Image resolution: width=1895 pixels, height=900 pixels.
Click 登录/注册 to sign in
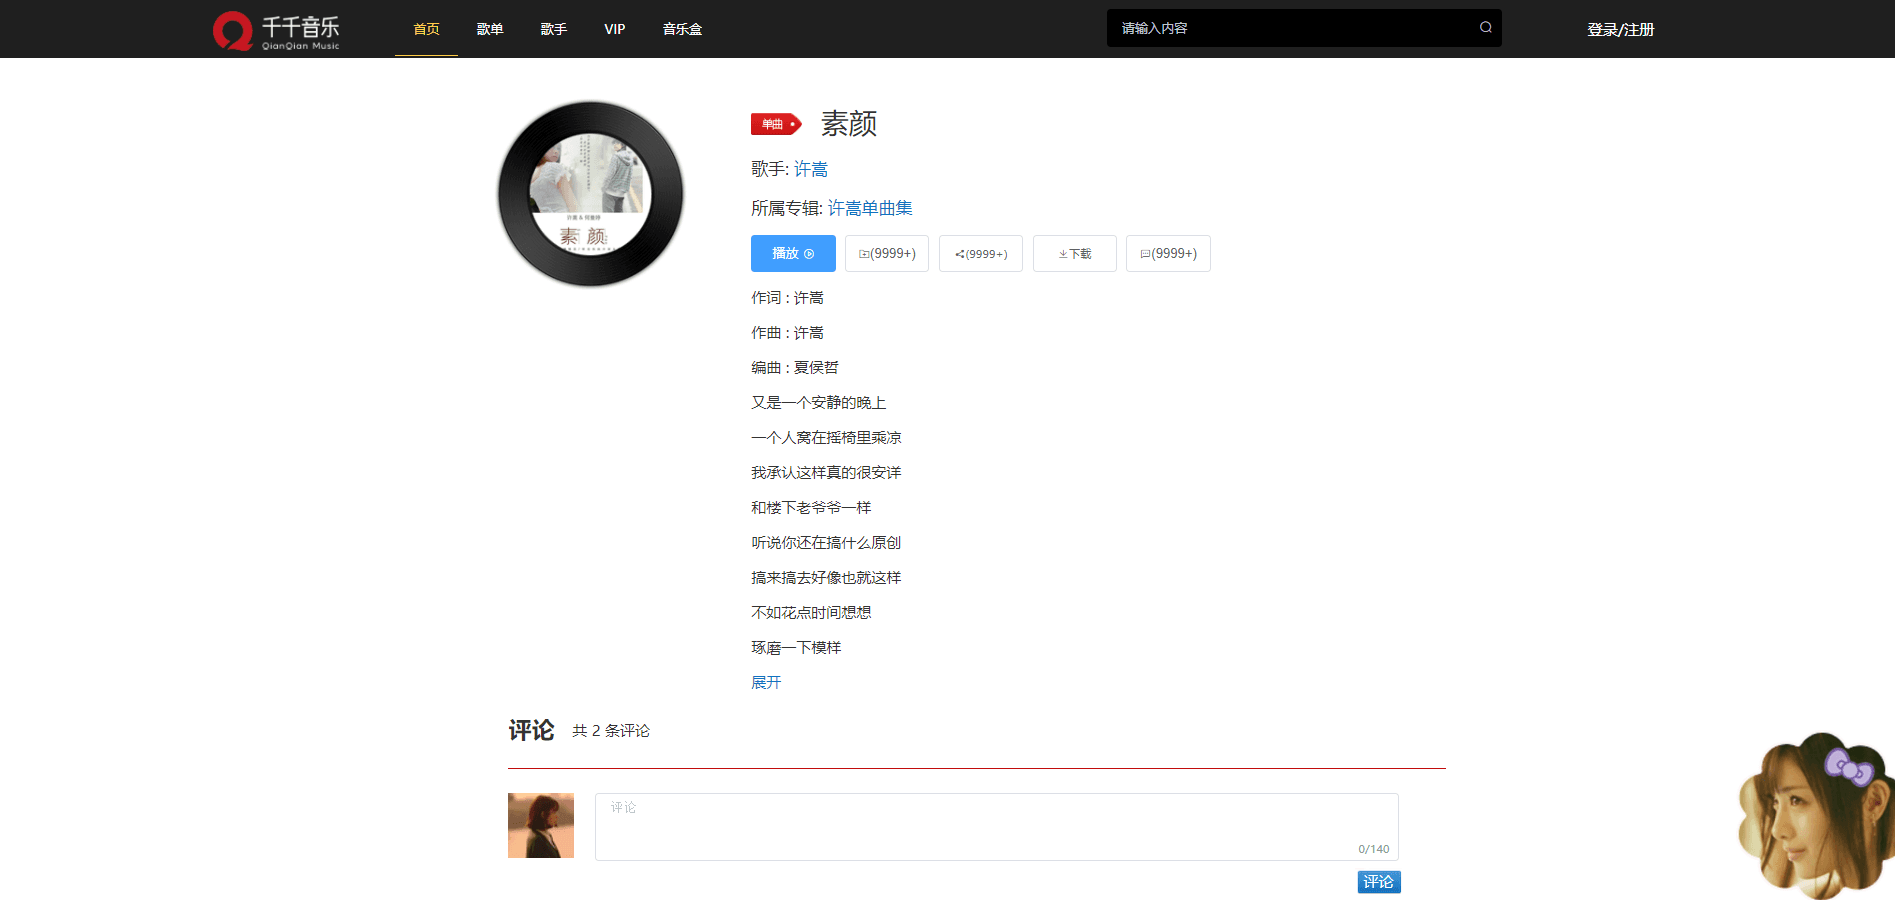[x=1620, y=29]
